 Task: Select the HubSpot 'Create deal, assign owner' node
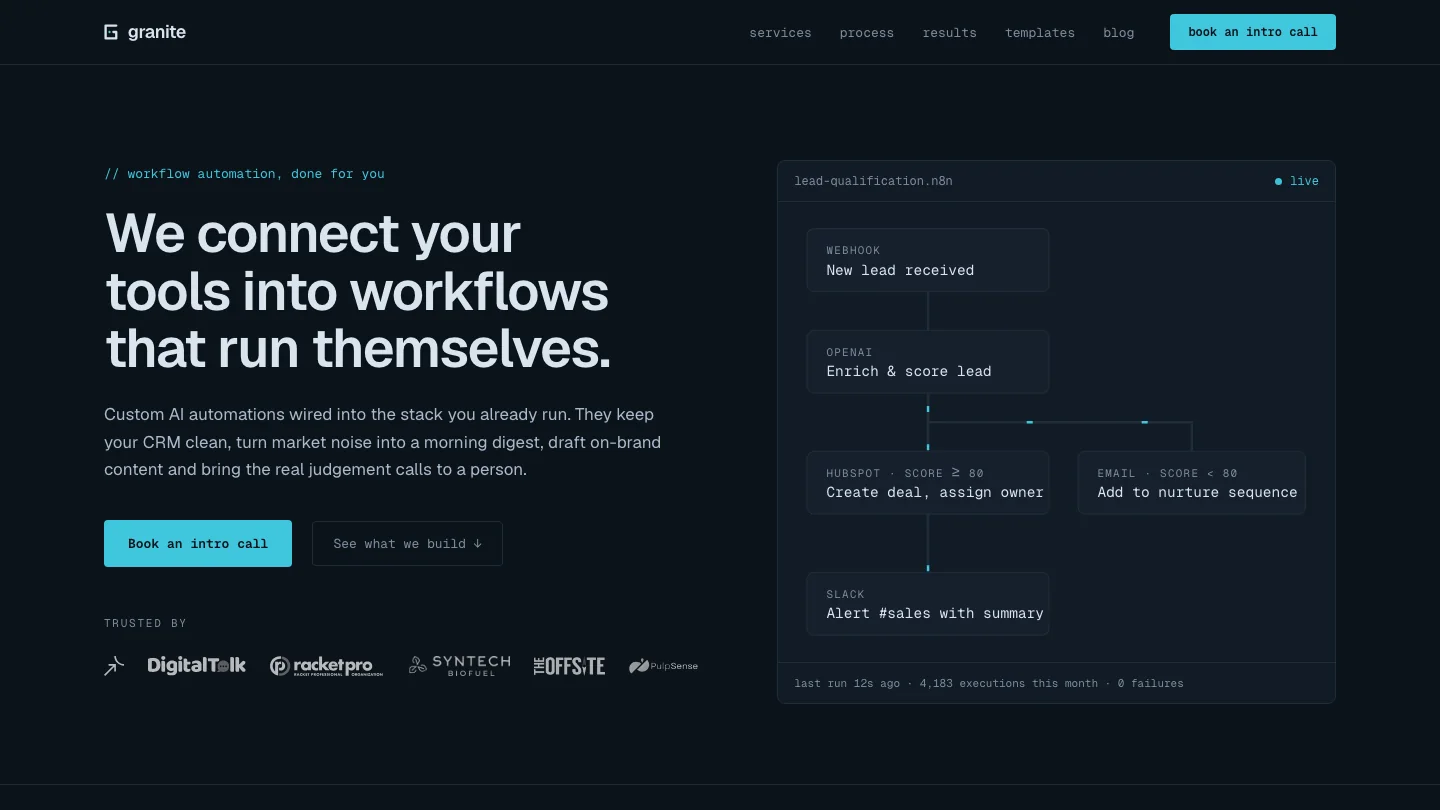click(928, 482)
